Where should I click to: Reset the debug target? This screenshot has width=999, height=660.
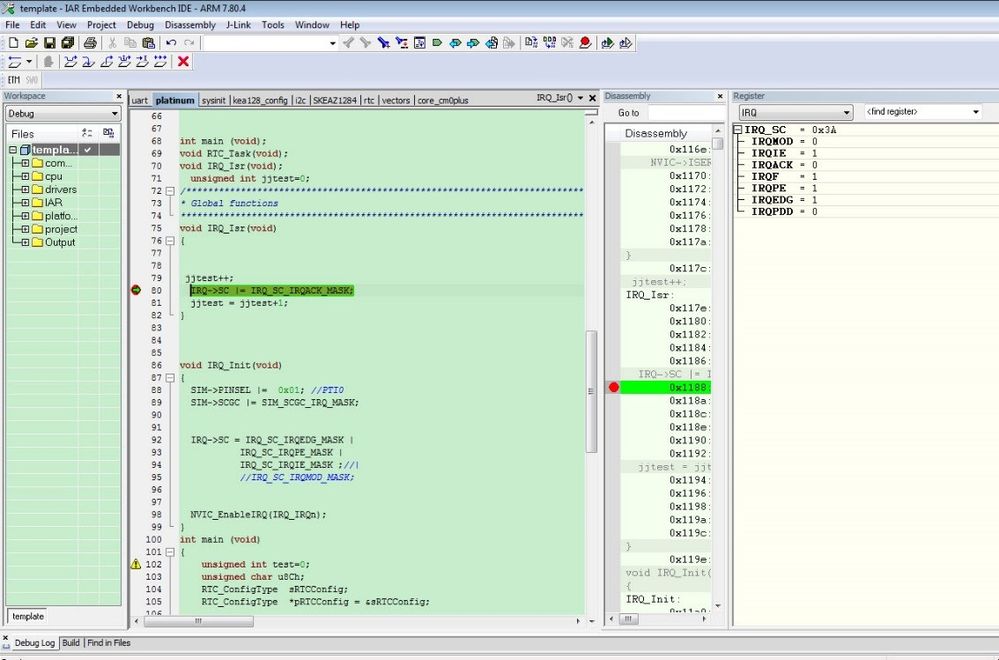[x=14, y=62]
